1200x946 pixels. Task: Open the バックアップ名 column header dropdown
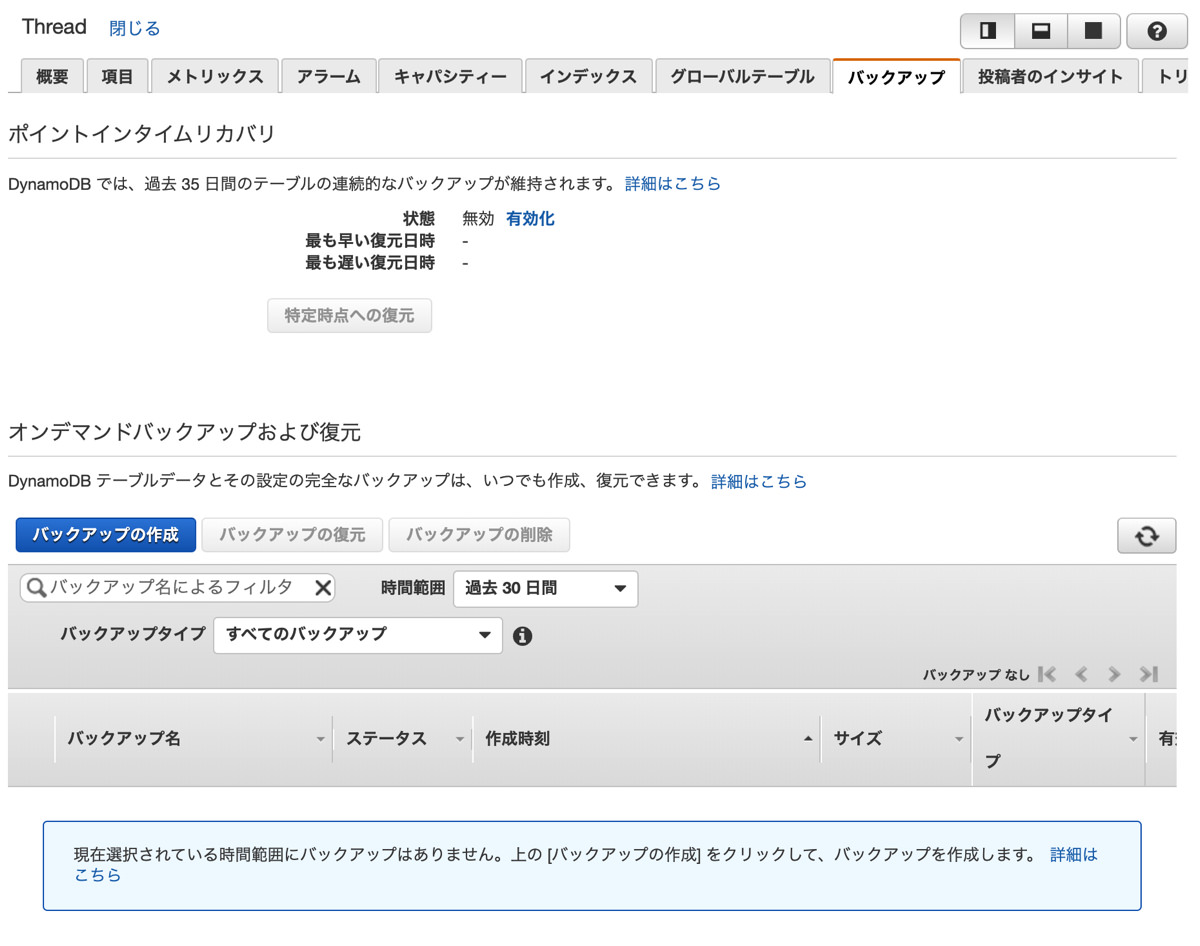tap(320, 738)
